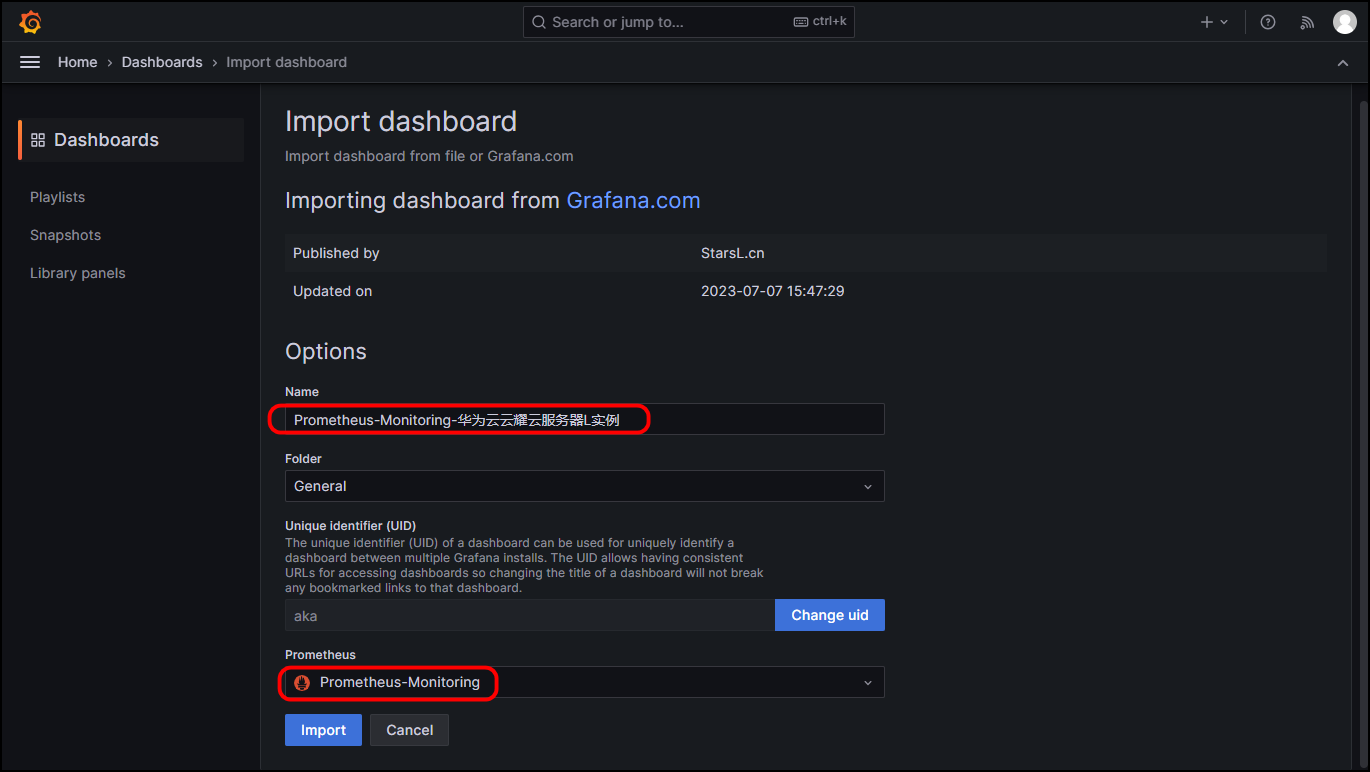Click the Options heading

[x=326, y=351]
